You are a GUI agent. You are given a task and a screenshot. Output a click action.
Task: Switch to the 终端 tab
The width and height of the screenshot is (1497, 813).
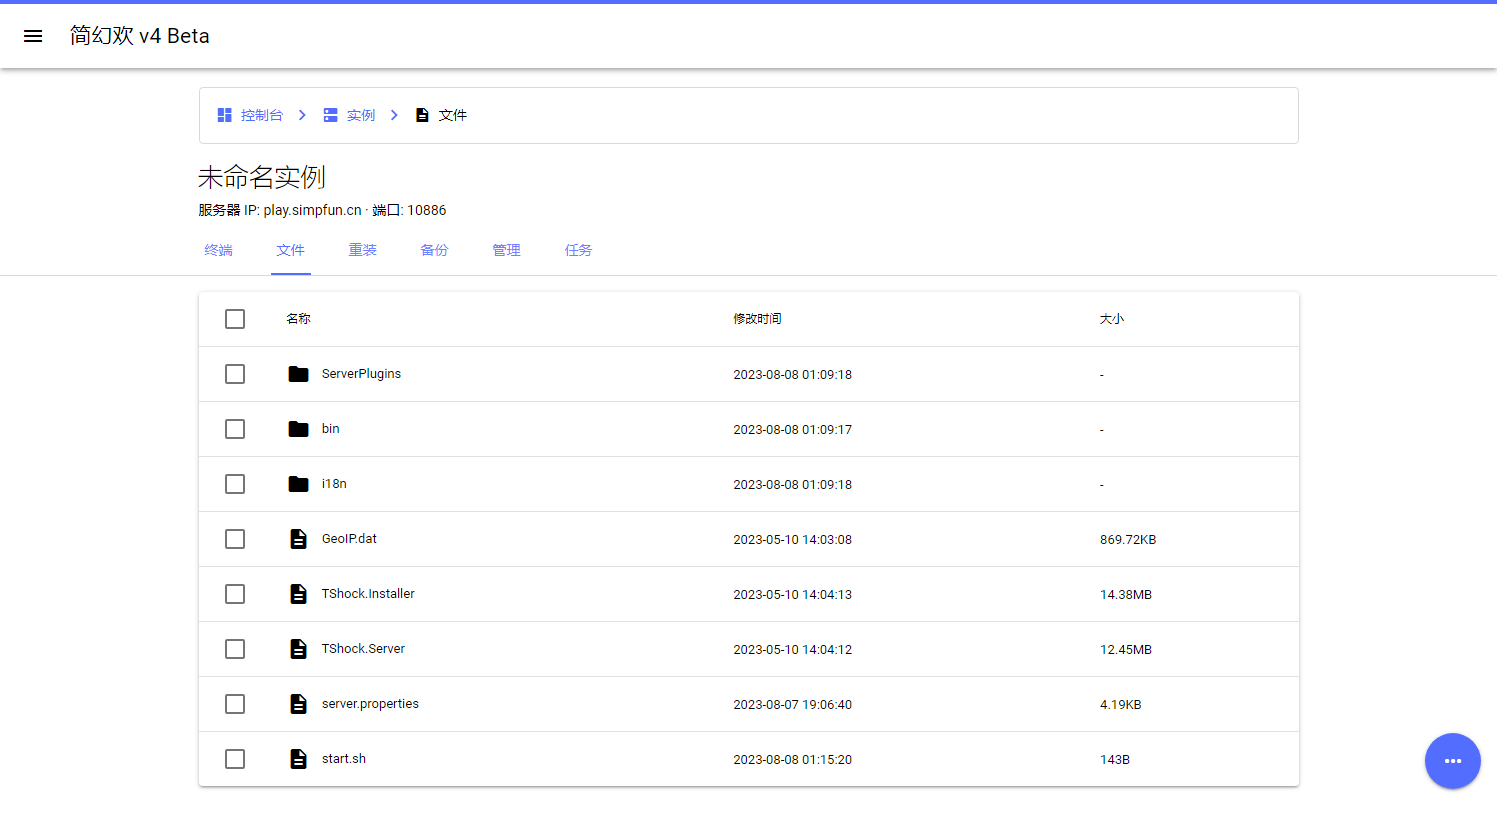click(x=218, y=250)
